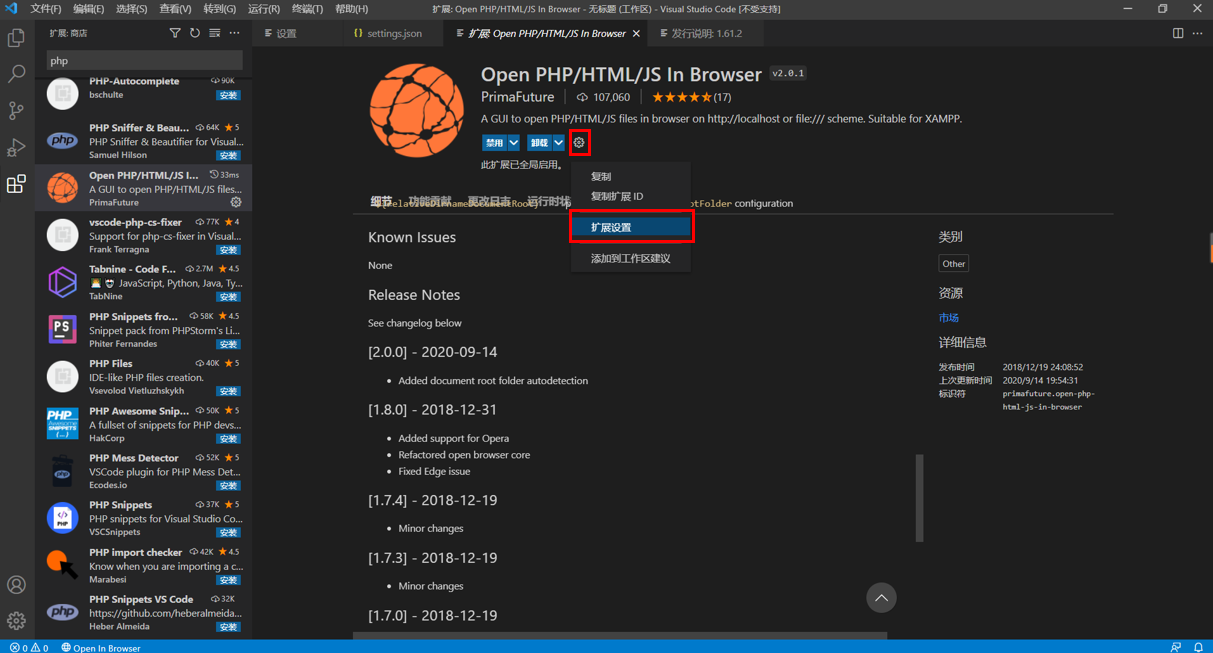Viewport: 1213px width, 653px height.
Task: Open the Source Control view
Action: [16, 111]
